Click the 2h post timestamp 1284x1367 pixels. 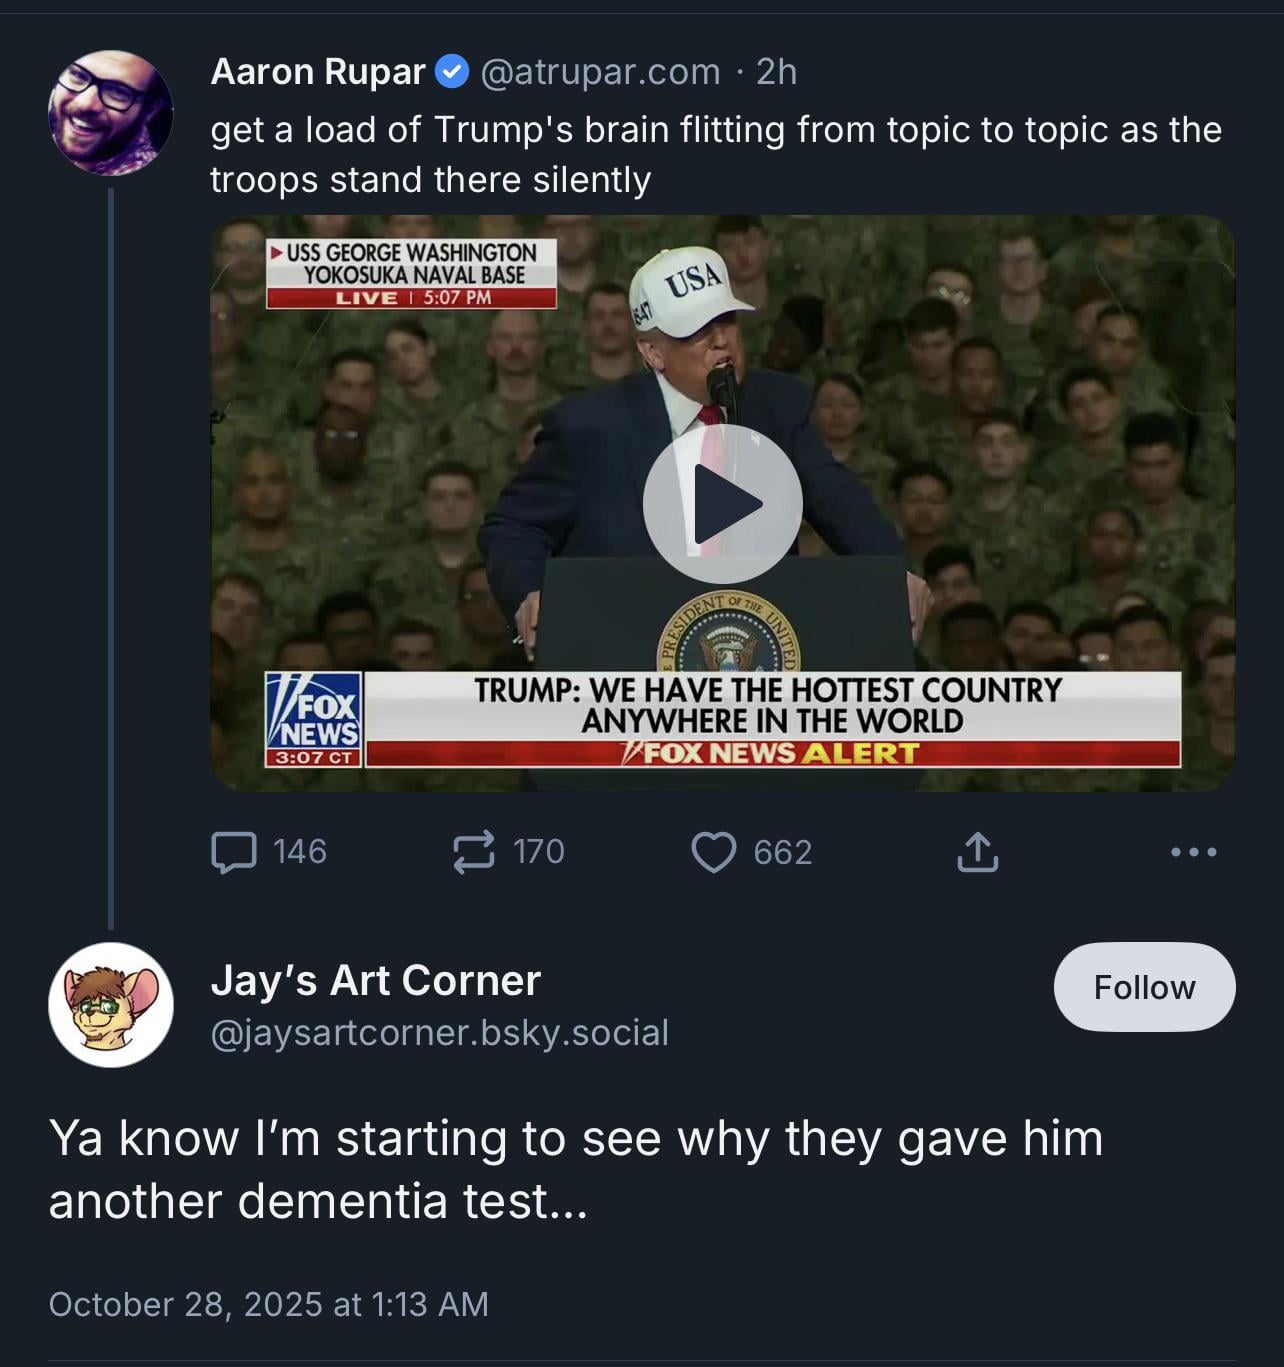[x=777, y=72]
